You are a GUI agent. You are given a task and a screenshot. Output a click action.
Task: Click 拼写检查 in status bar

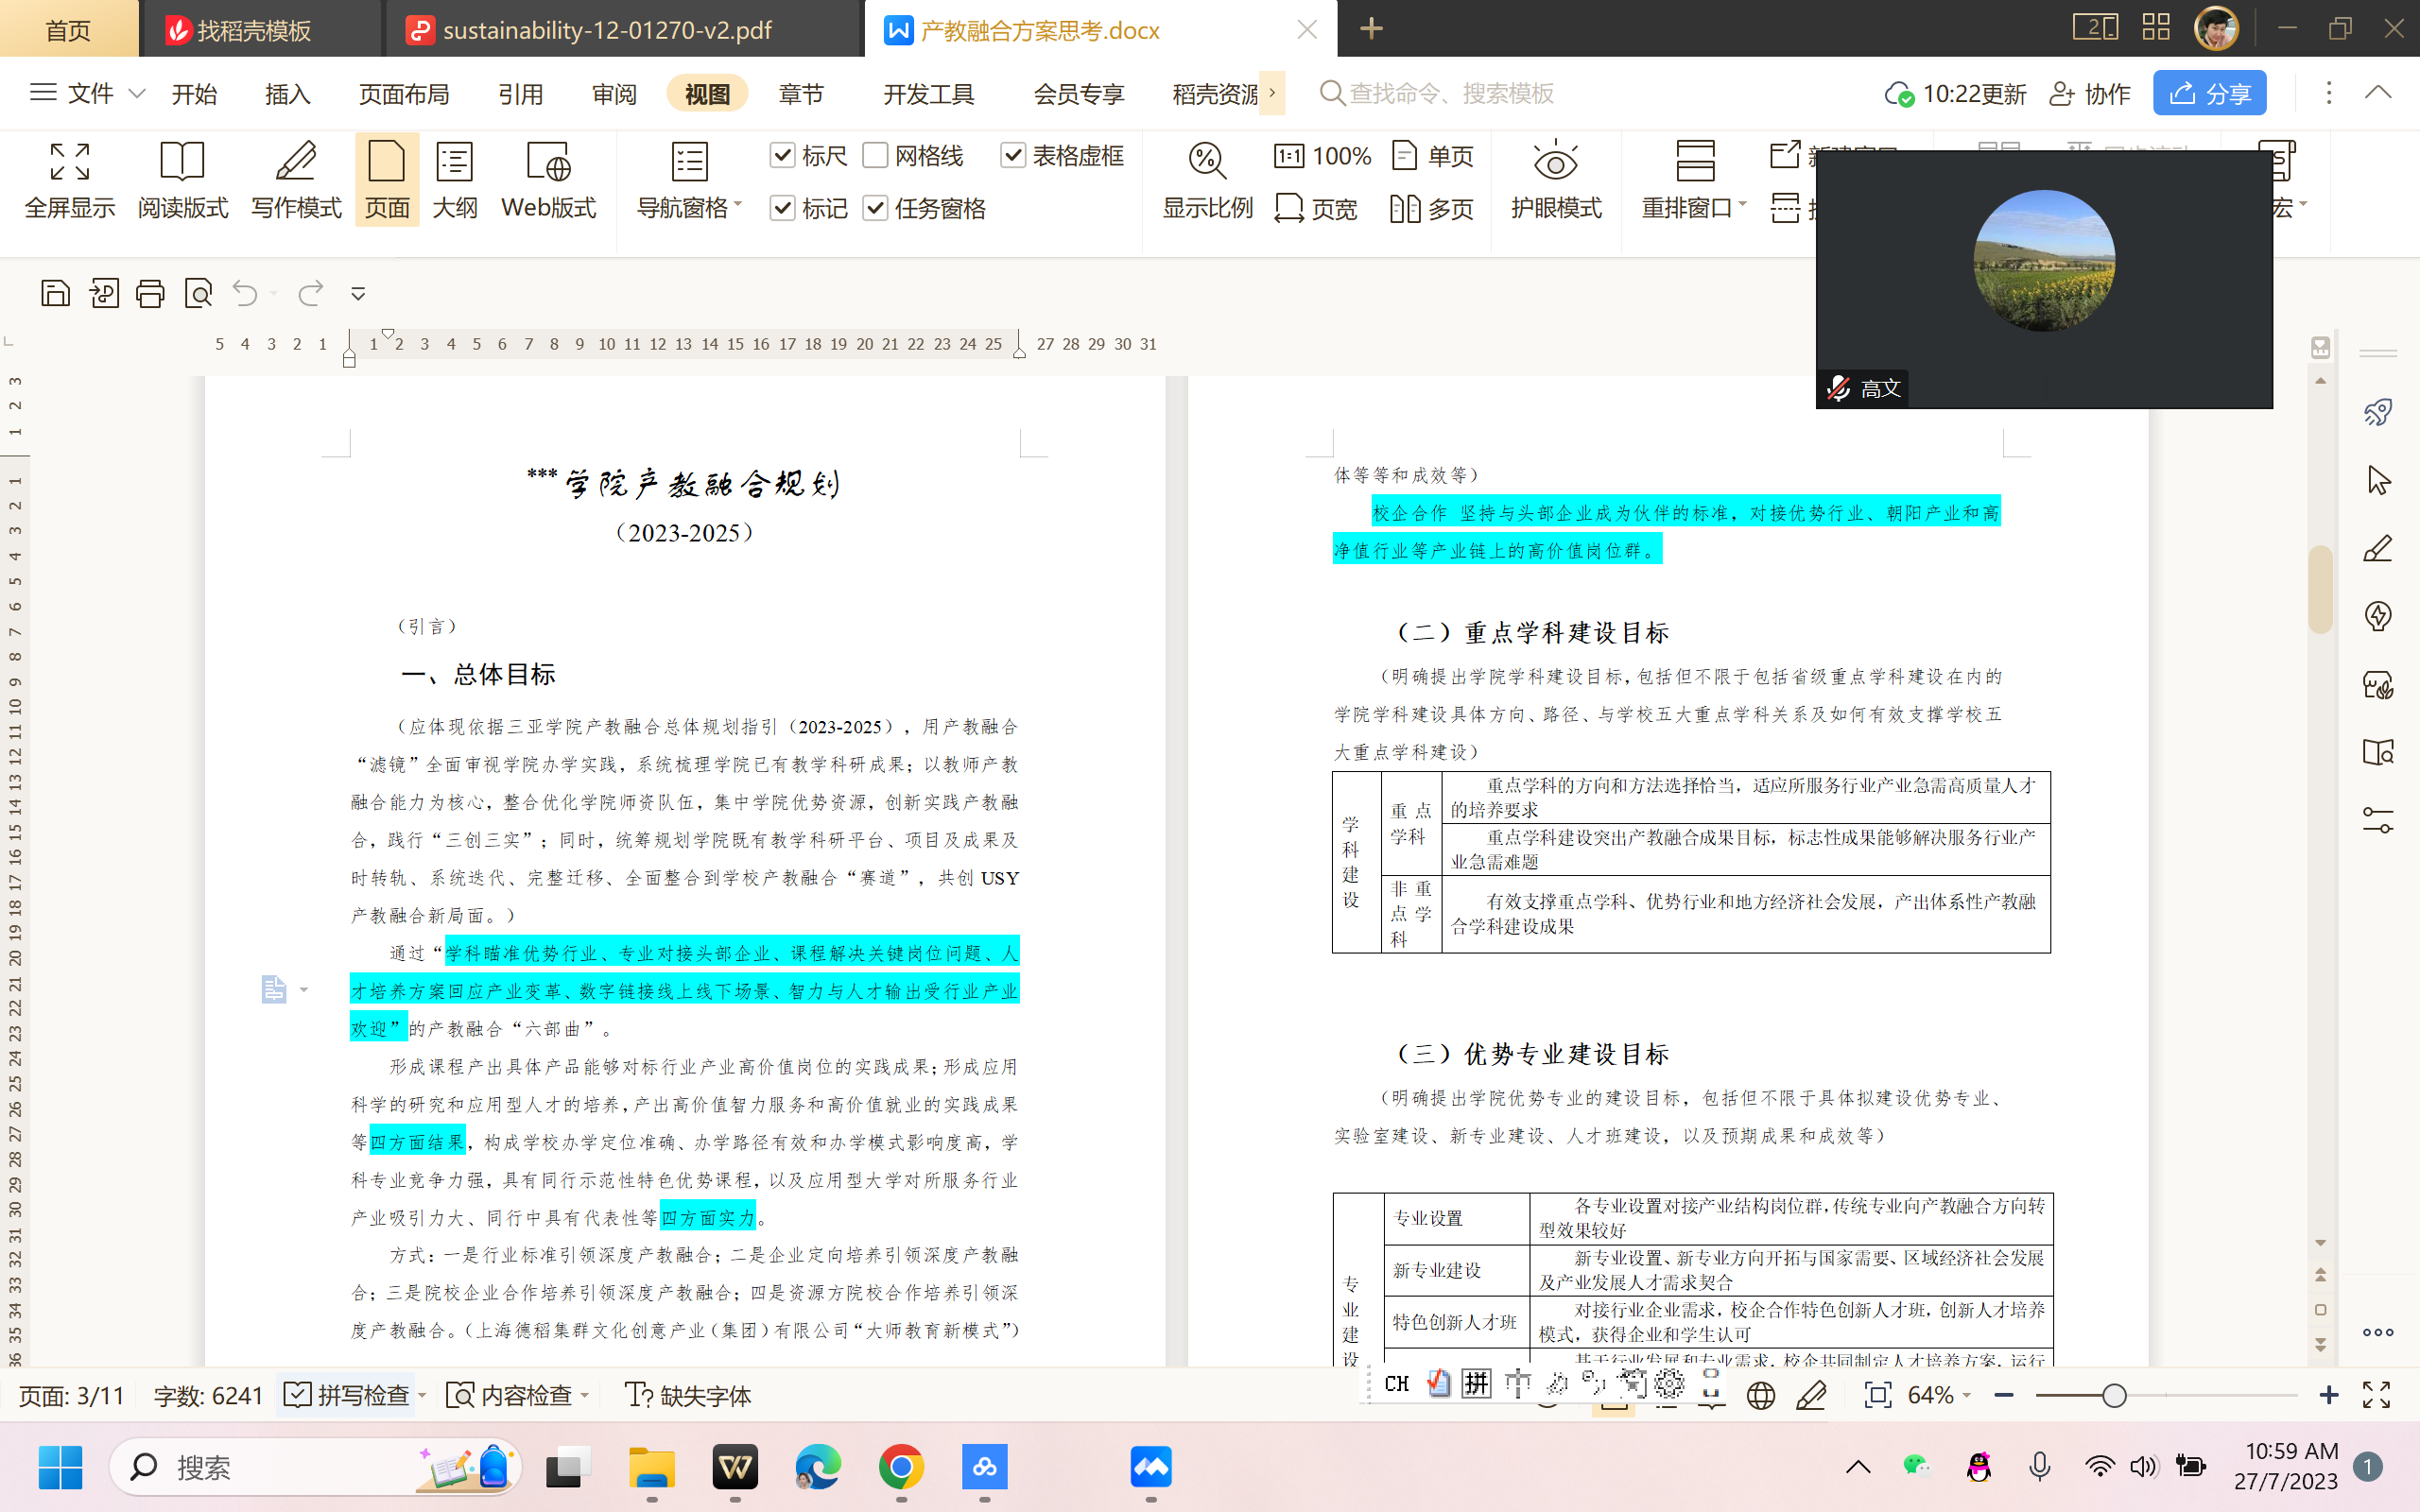[351, 1395]
